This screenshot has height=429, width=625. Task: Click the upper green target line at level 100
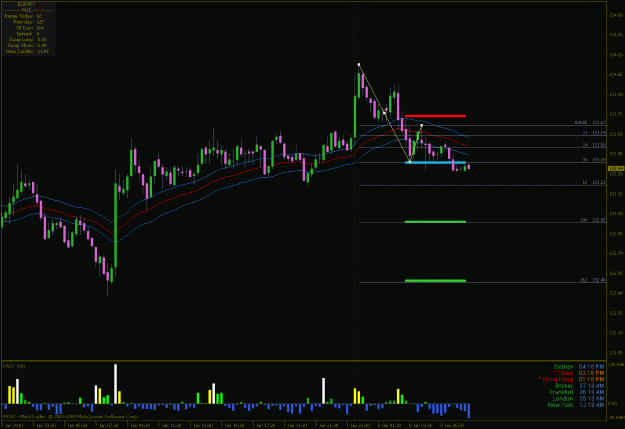(435, 221)
